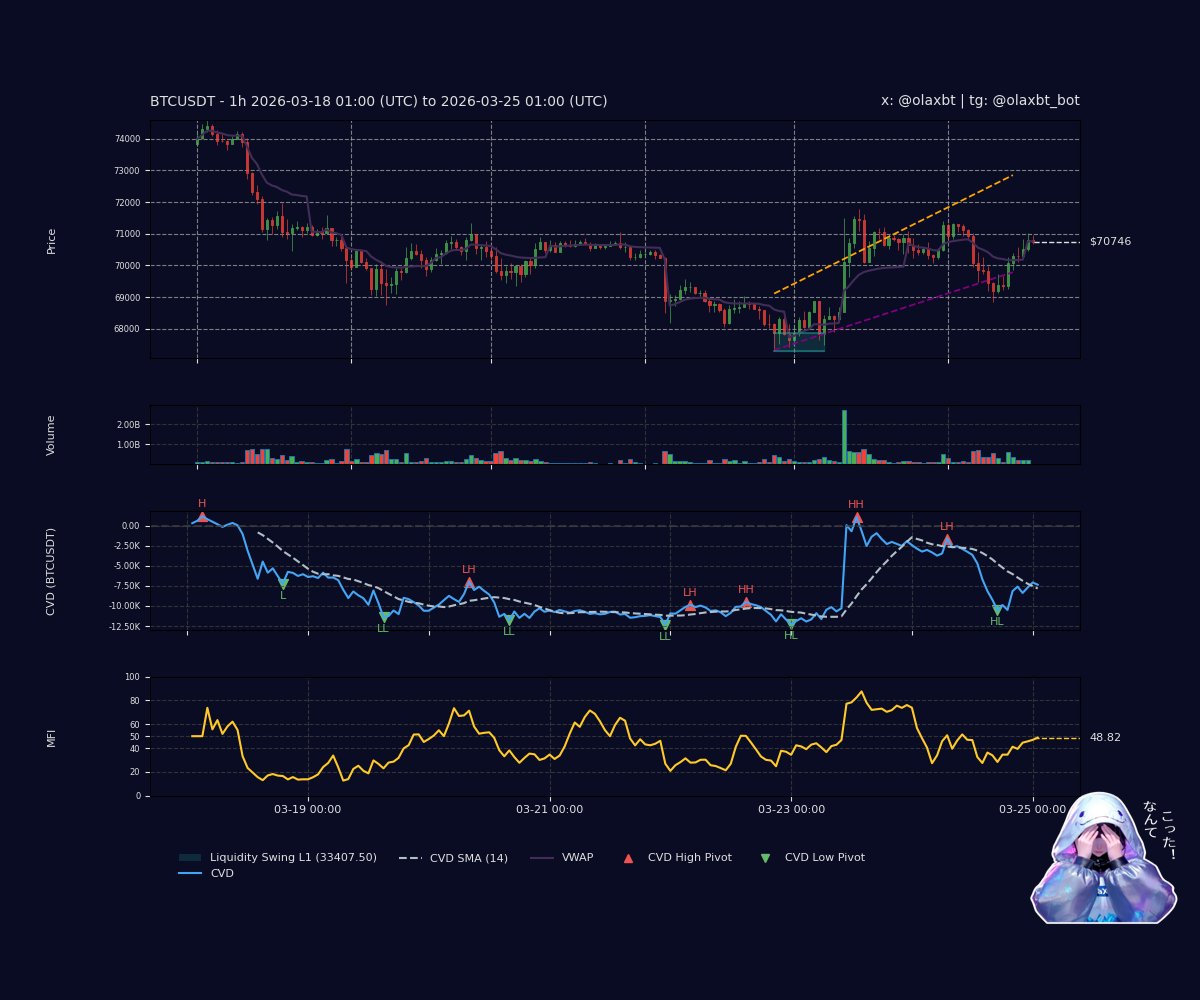Viewport: 1200px width, 1000px height.
Task: Click the 70000 price axis label
Action: pos(127,266)
